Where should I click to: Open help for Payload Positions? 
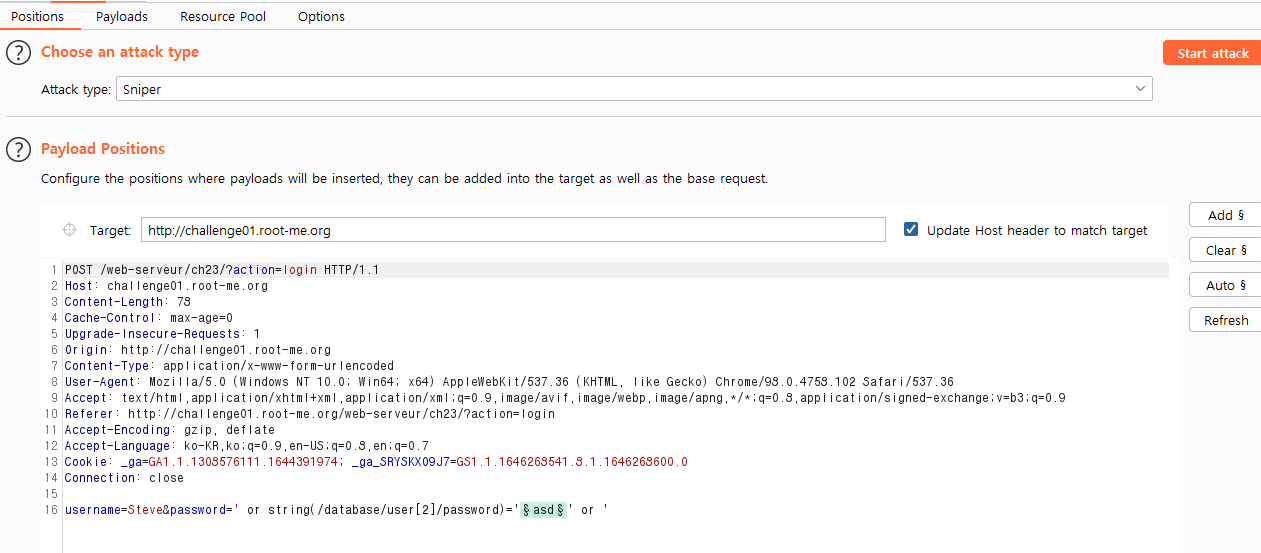tap(19, 149)
